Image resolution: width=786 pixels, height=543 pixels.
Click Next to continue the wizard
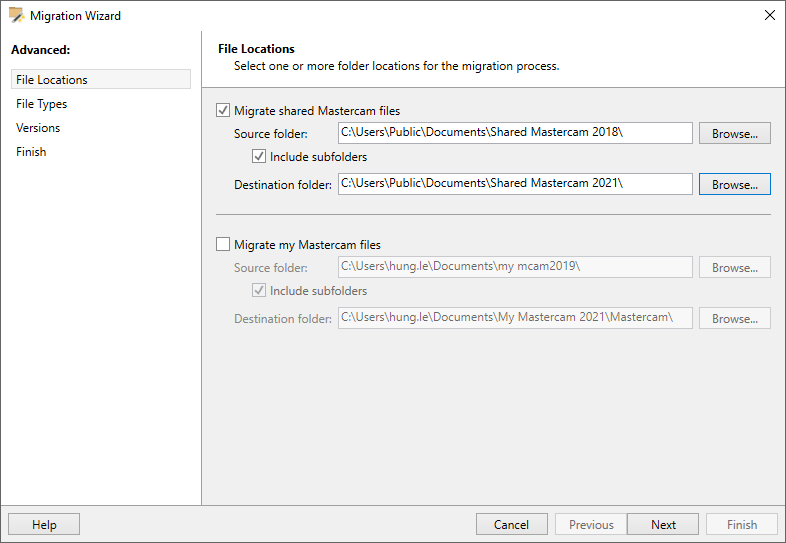point(663,524)
